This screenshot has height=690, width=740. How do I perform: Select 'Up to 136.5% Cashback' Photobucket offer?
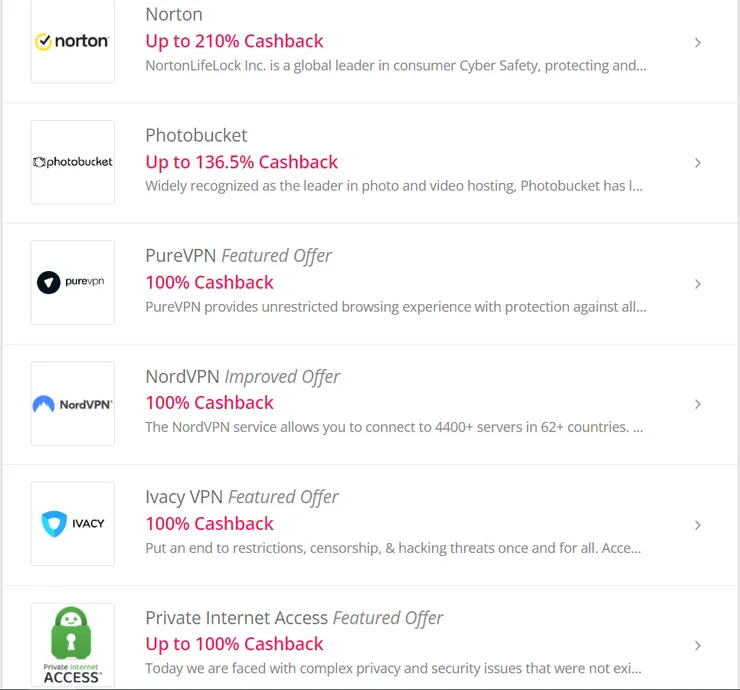(241, 162)
